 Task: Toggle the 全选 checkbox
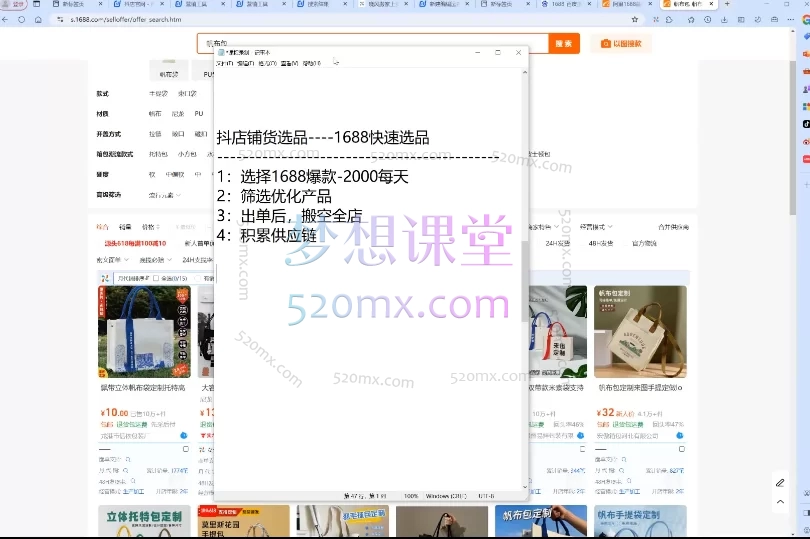coord(155,278)
